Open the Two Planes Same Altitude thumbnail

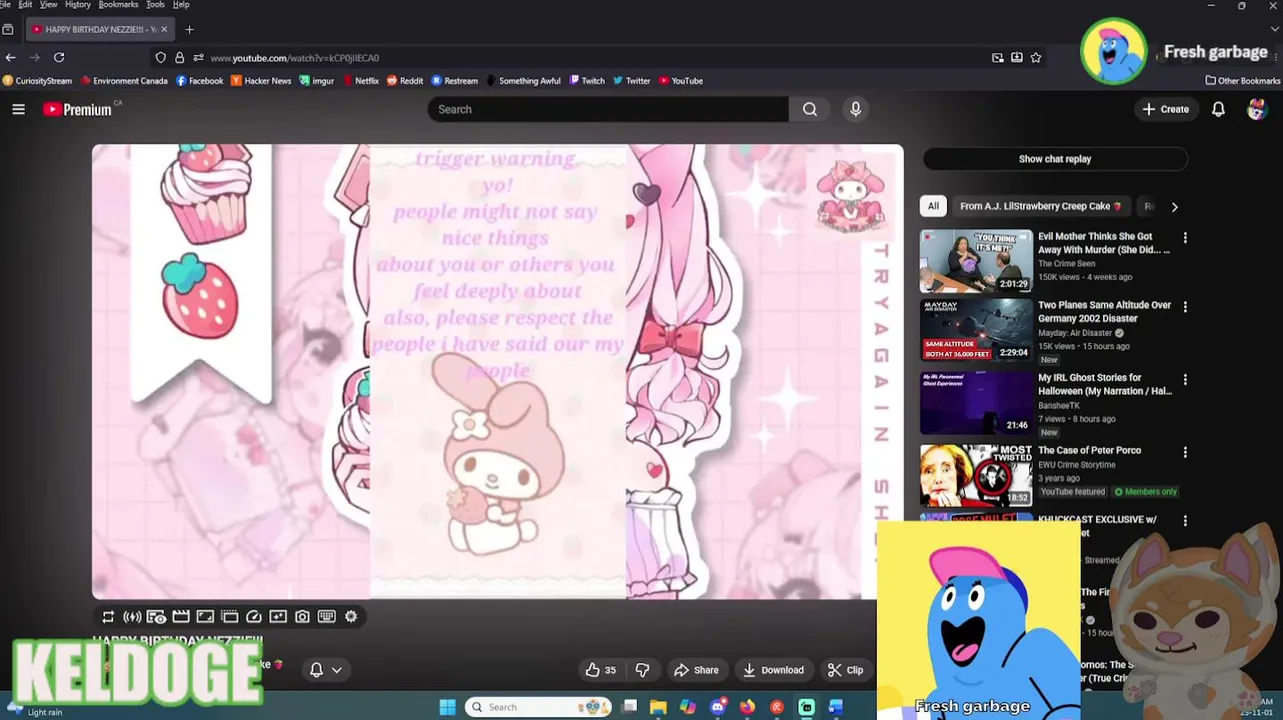pos(976,330)
